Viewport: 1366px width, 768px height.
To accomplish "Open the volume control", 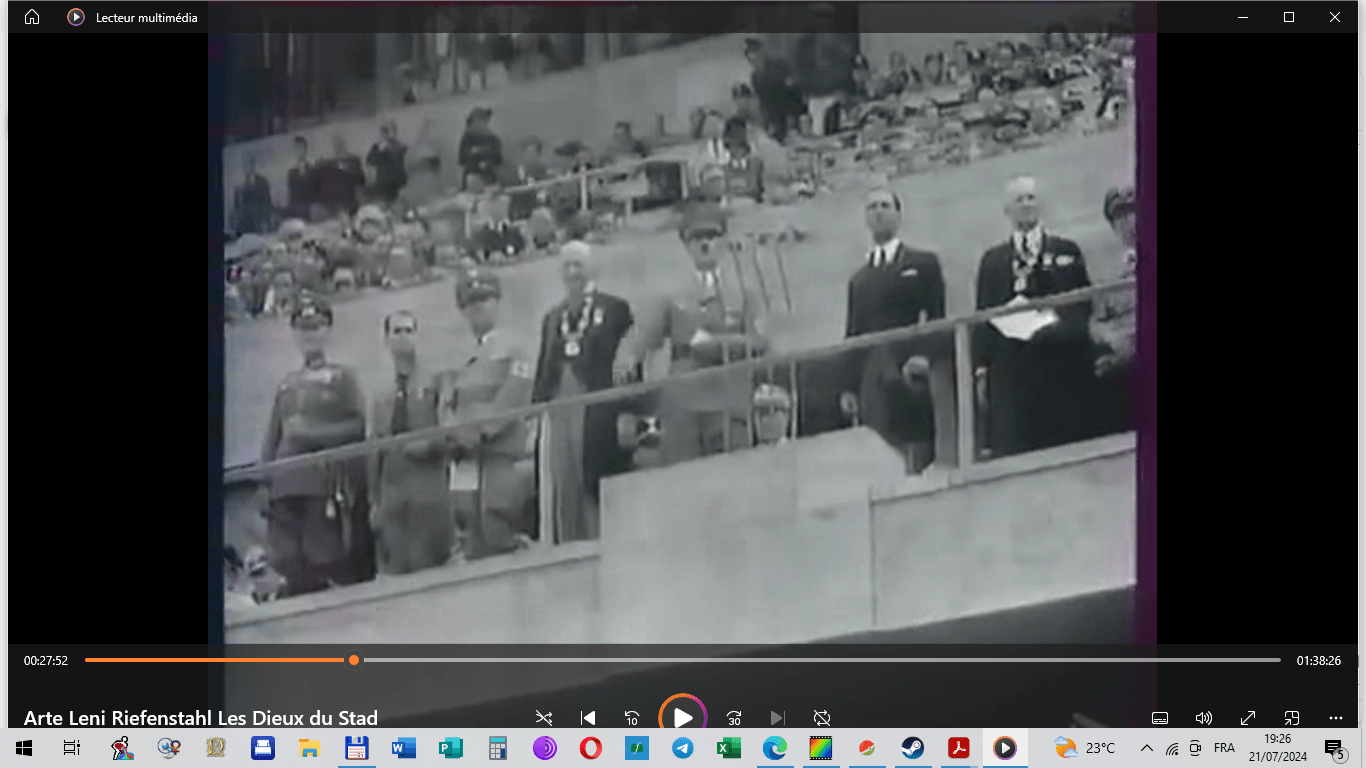I will [x=1204, y=718].
